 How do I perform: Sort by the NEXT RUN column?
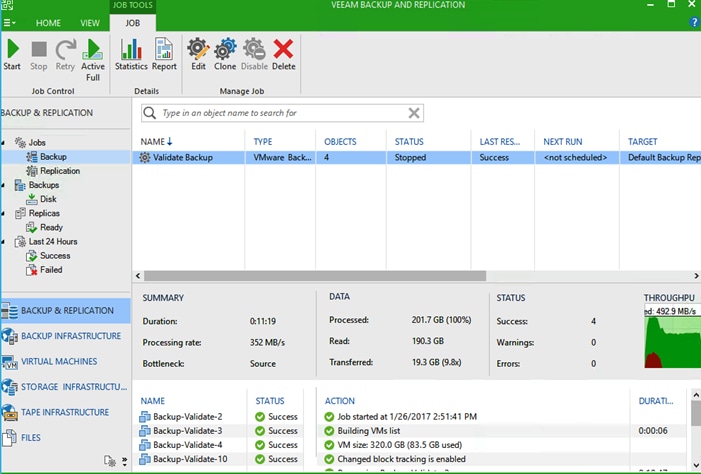(563, 142)
